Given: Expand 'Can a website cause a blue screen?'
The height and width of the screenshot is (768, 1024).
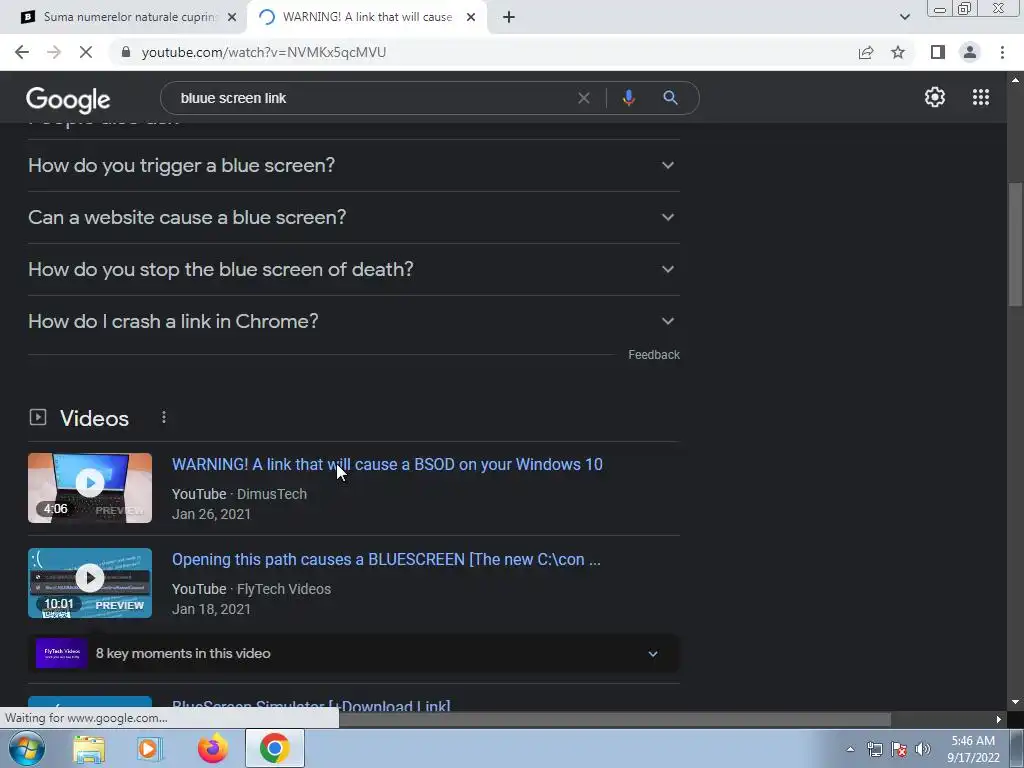Looking at the screenshot, I should tap(353, 217).
